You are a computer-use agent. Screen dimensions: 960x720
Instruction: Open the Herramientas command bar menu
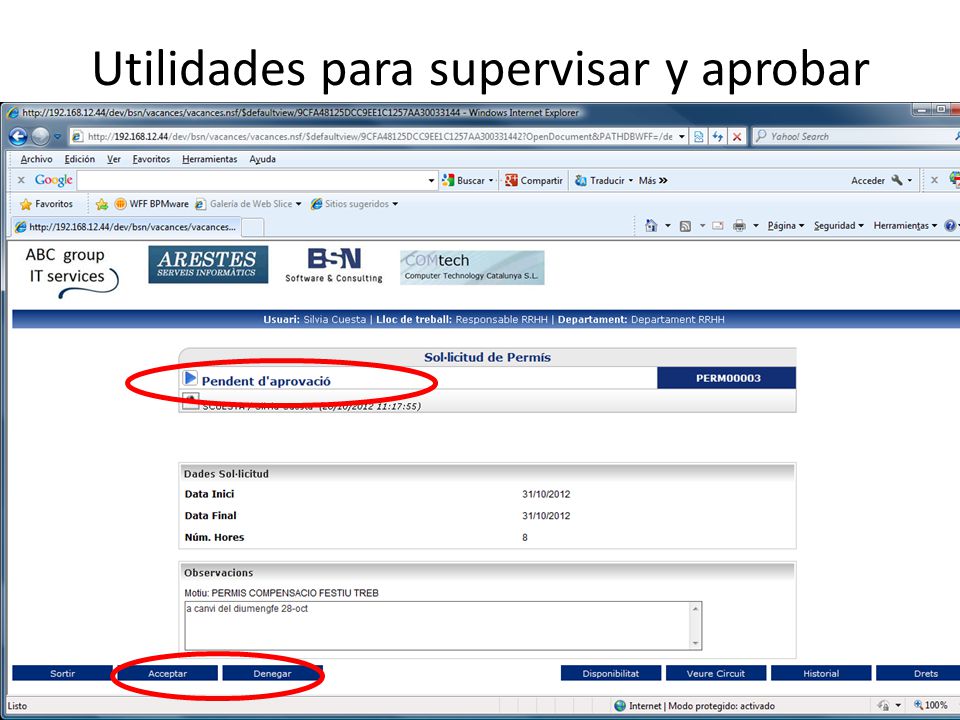[905, 226]
